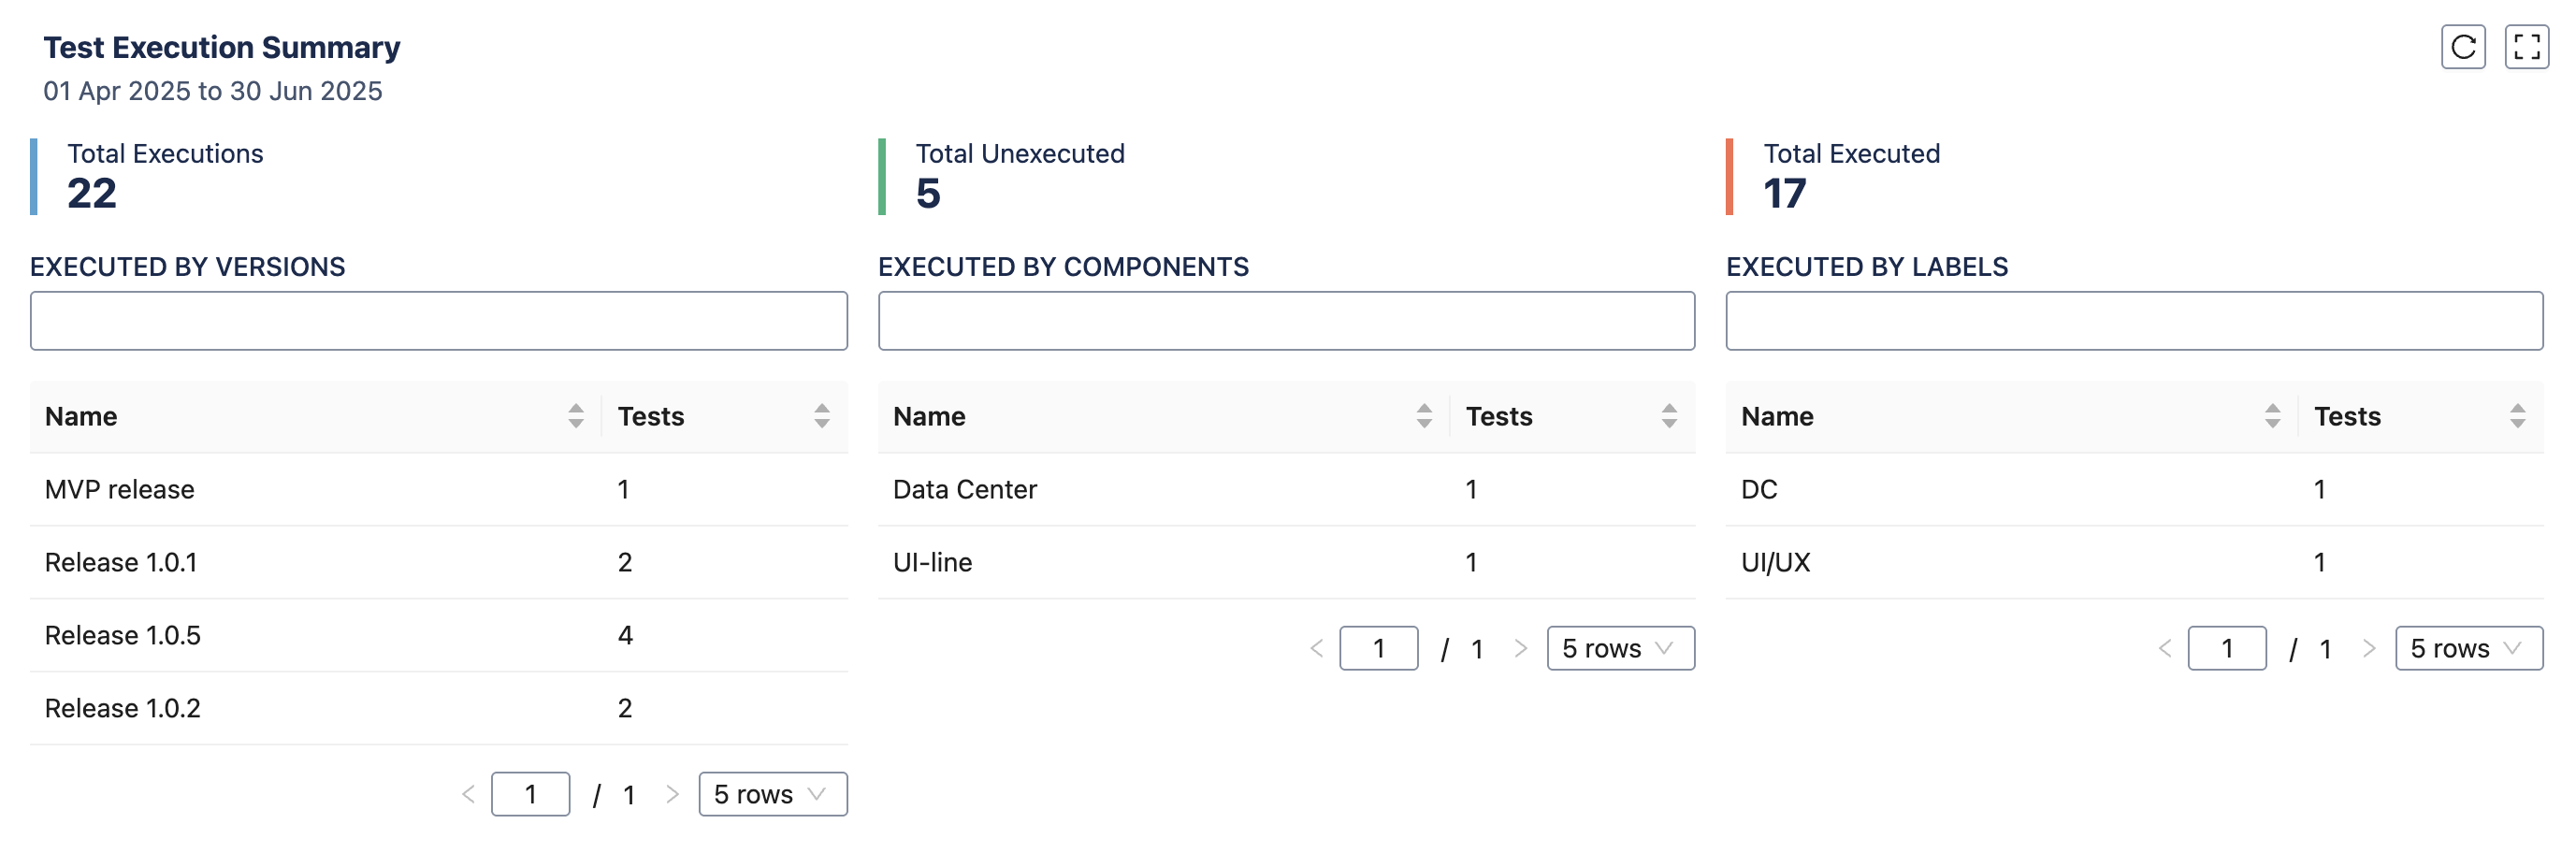Go to previous page in components table
The height and width of the screenshot is (853, 2576).
point(1317,649)
